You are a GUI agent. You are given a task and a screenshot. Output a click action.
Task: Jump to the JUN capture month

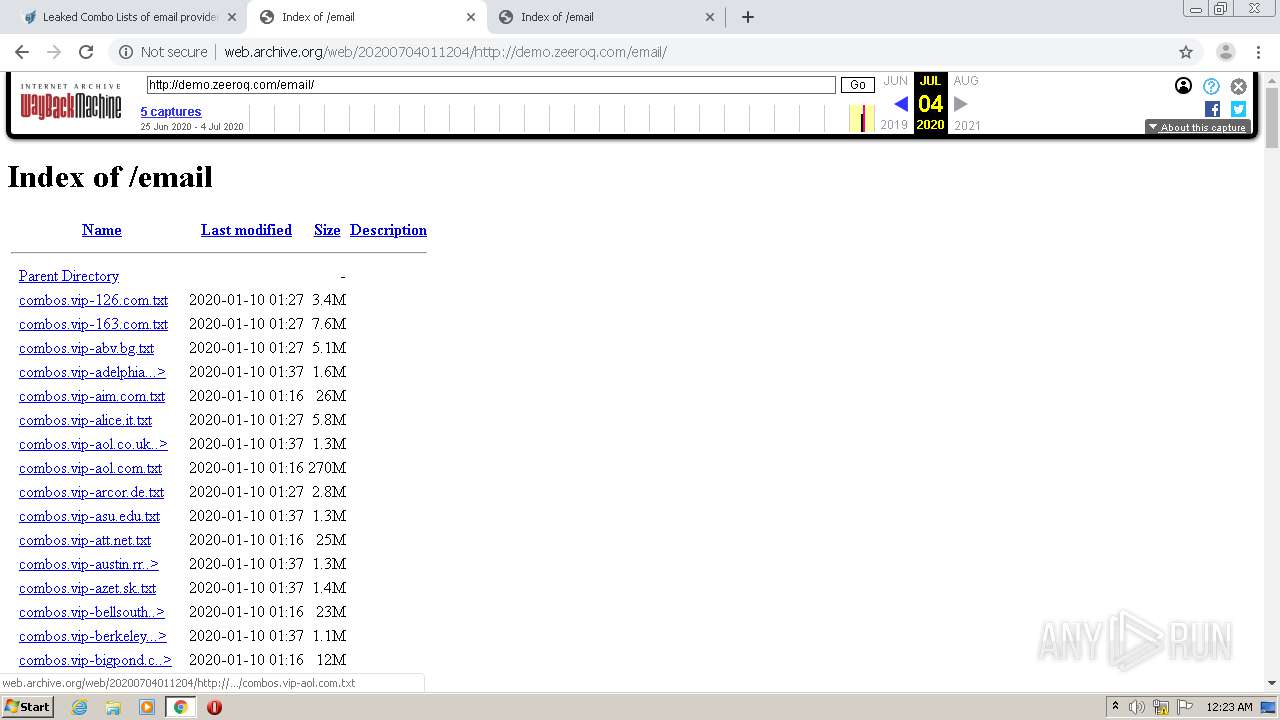(895, 81)
